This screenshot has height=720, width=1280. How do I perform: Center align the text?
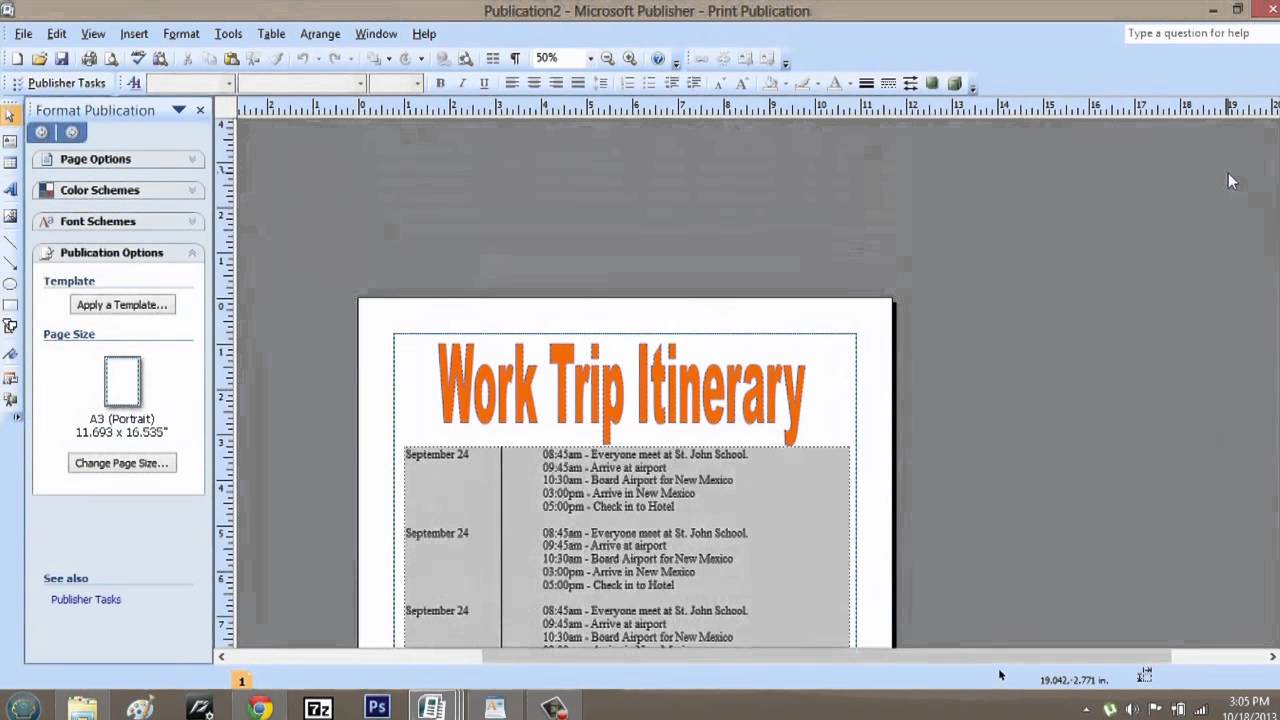(x=534, y=83)
